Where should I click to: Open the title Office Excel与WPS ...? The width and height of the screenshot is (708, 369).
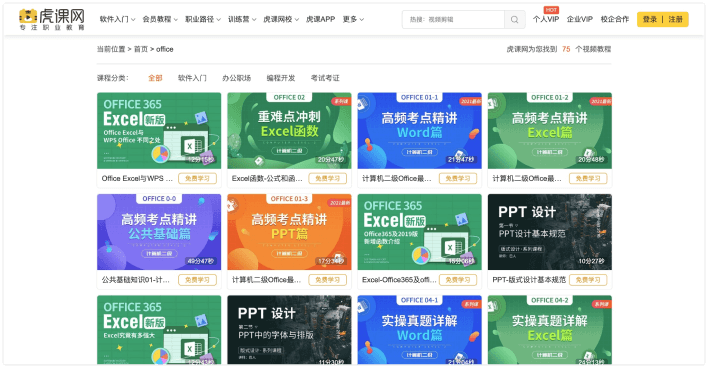coord(137,178)
